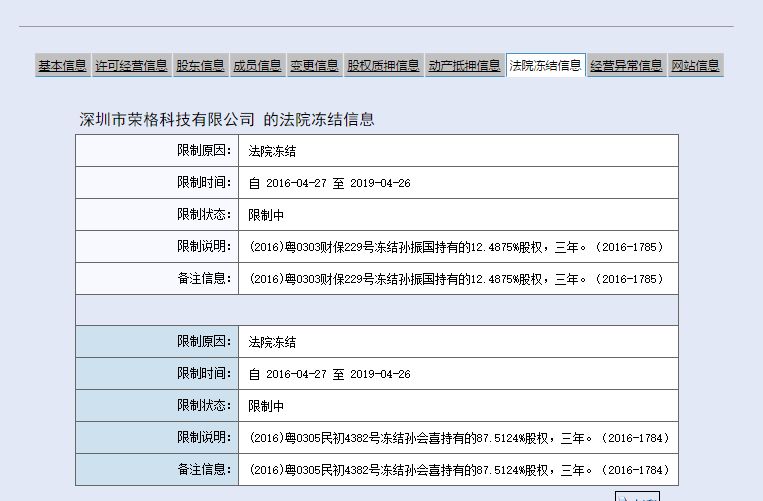Select the 动产抵押信息 tab
The height and width of the screenshot is (501, 763).
pyautogui.click(x=464, y=66)
